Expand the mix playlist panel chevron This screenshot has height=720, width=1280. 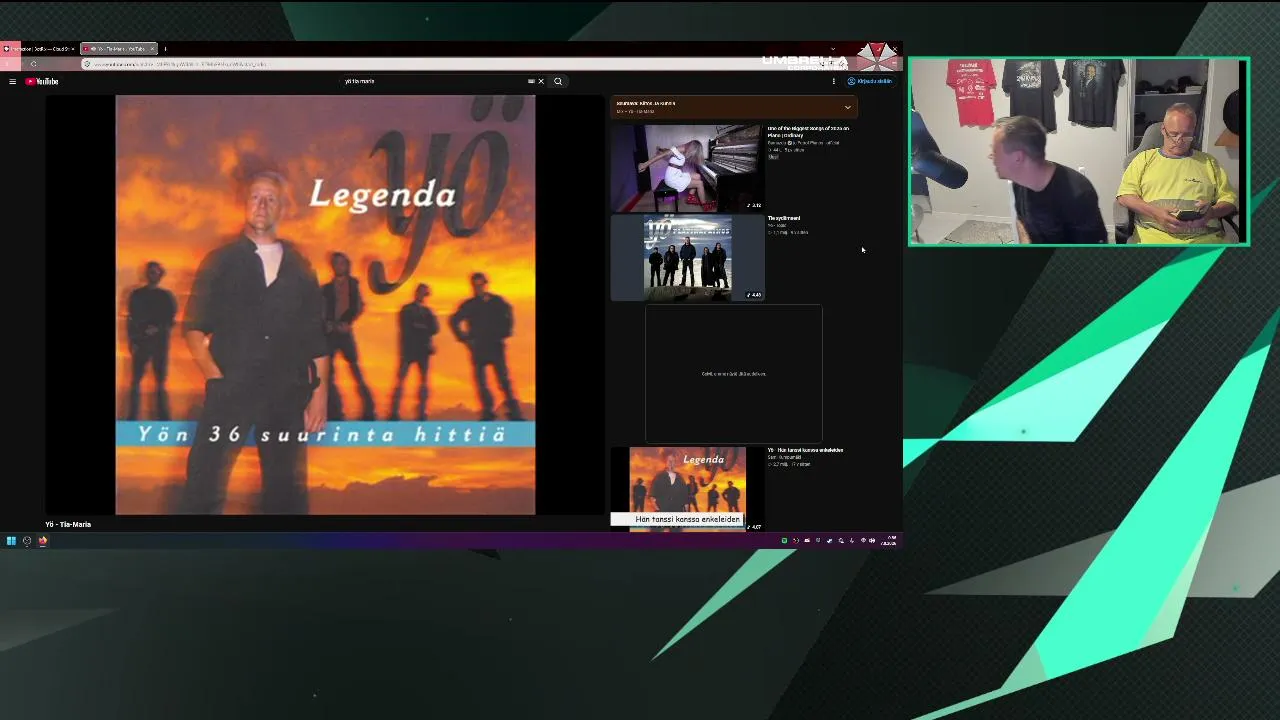(847, 107)
